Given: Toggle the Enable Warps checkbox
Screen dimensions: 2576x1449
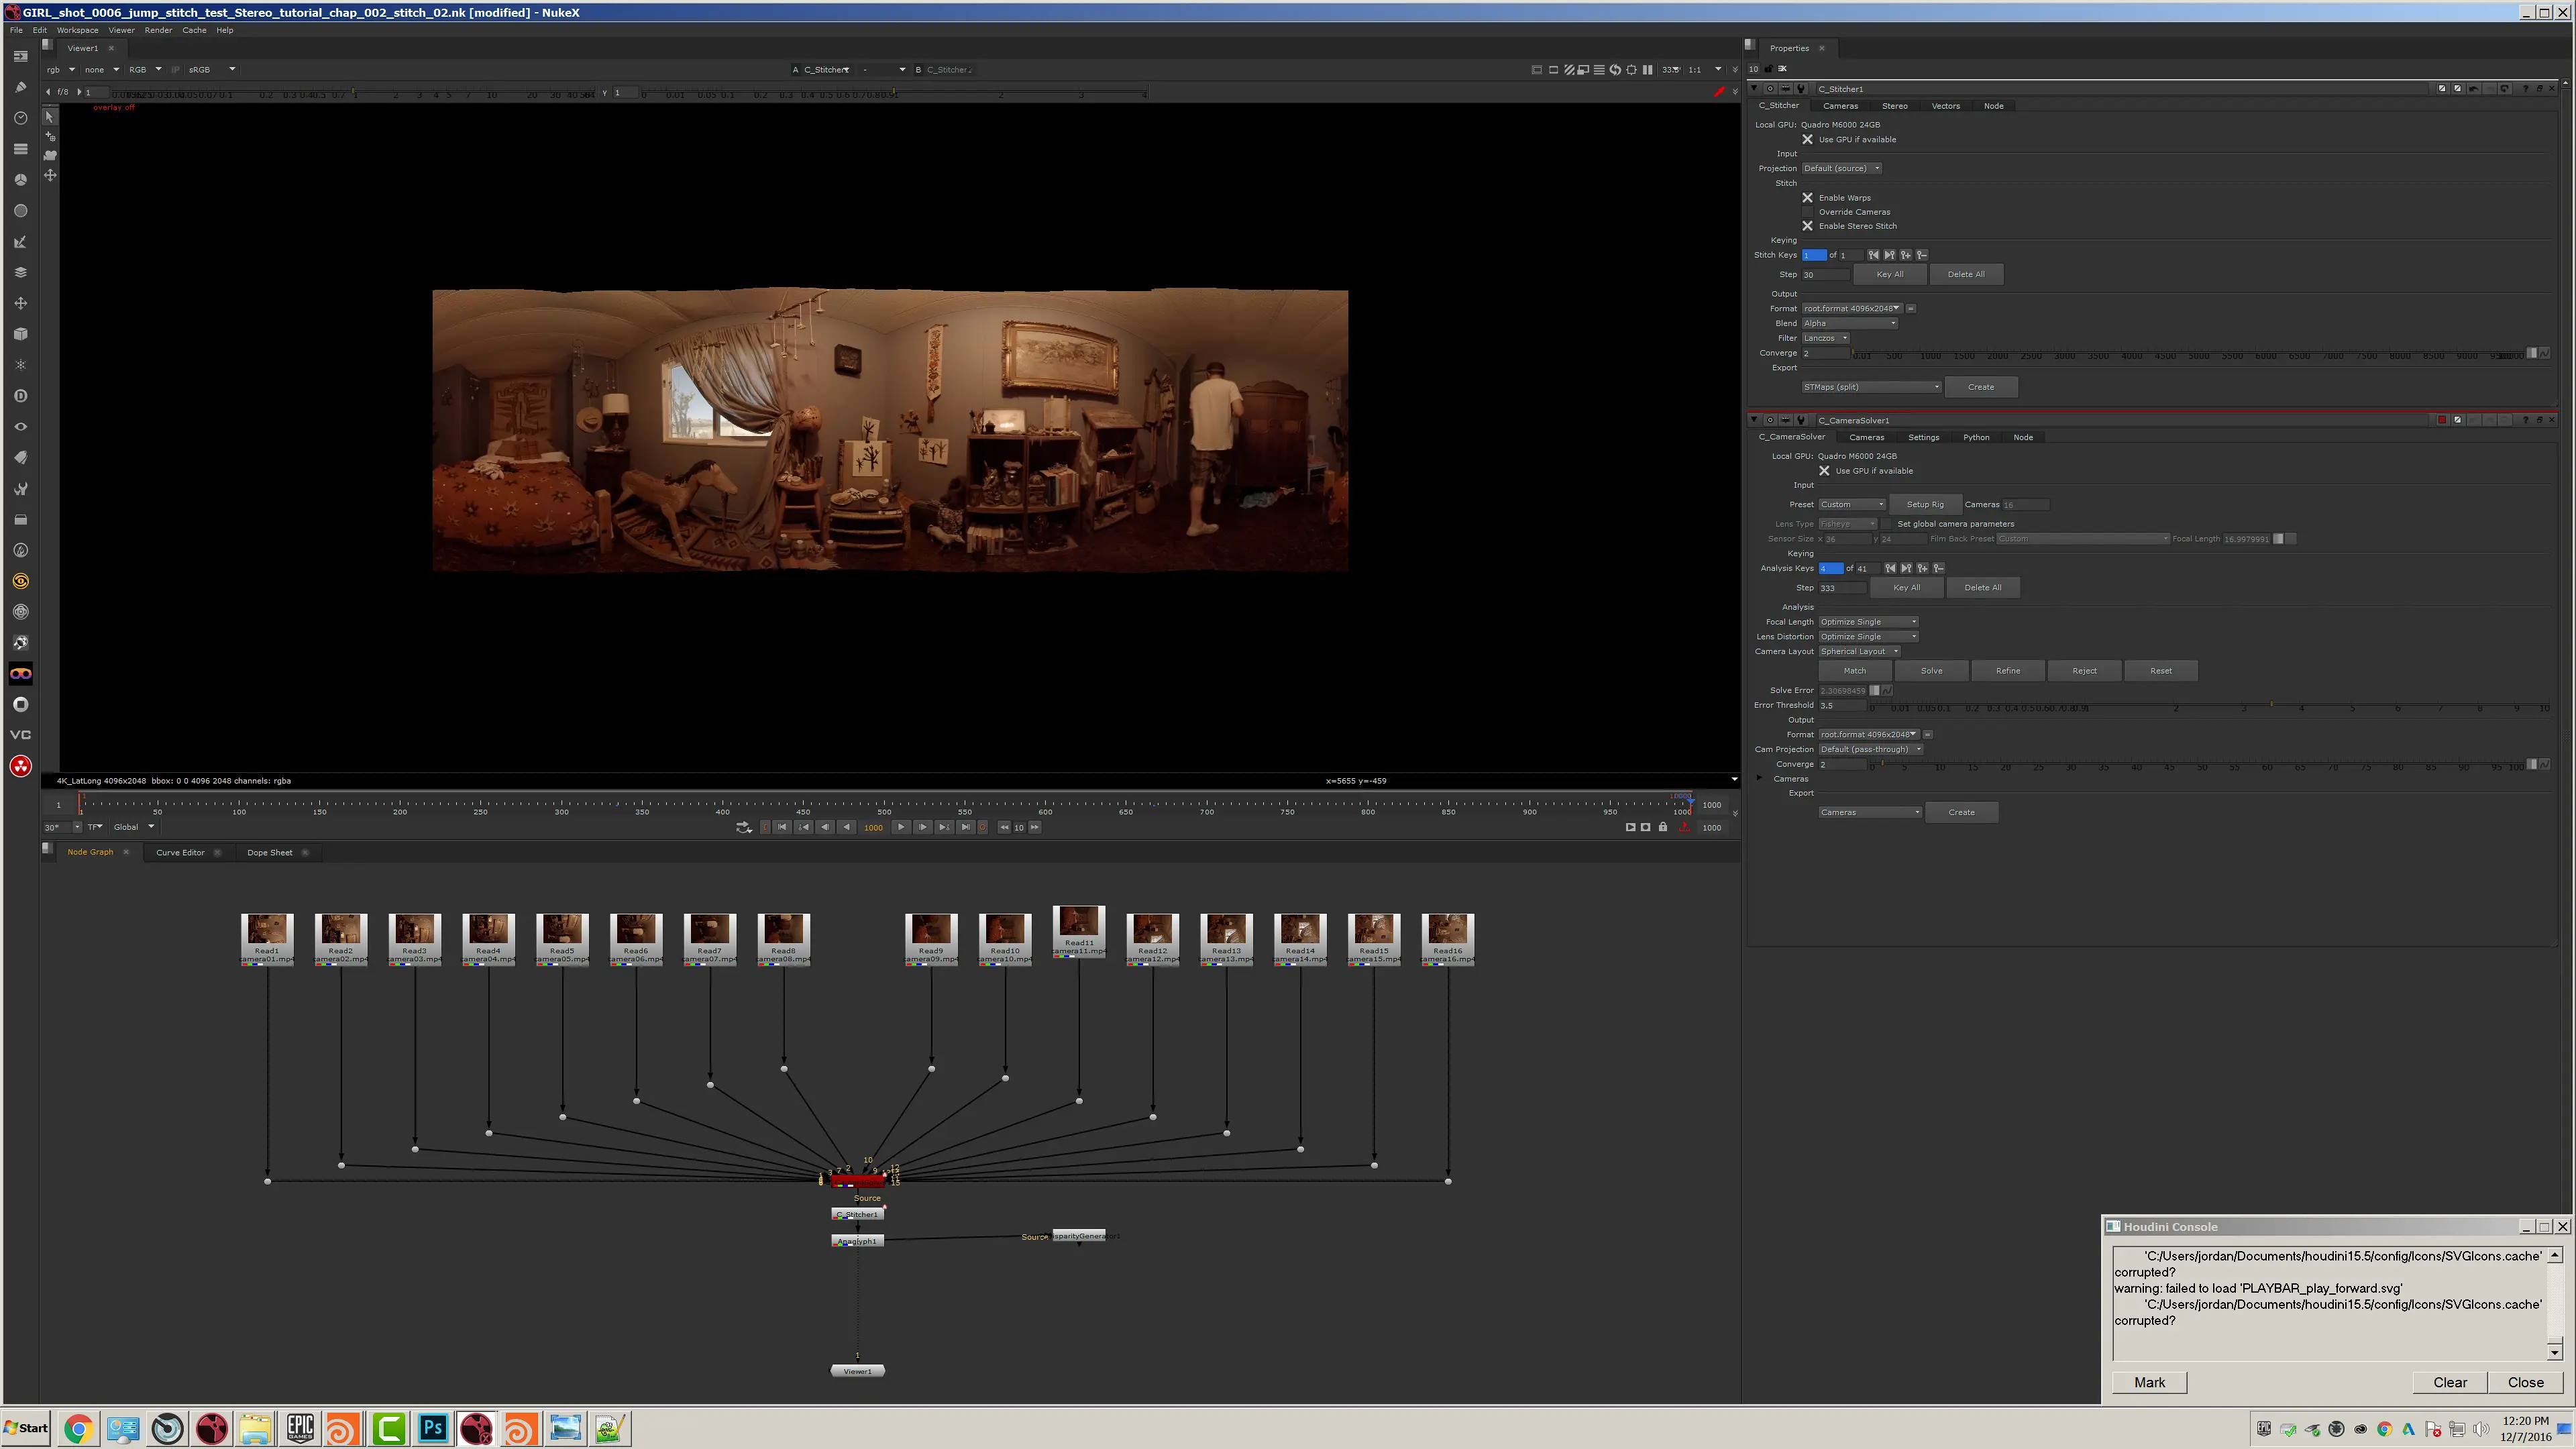Looking at the screenshot, I should [x=1808, y=197].
